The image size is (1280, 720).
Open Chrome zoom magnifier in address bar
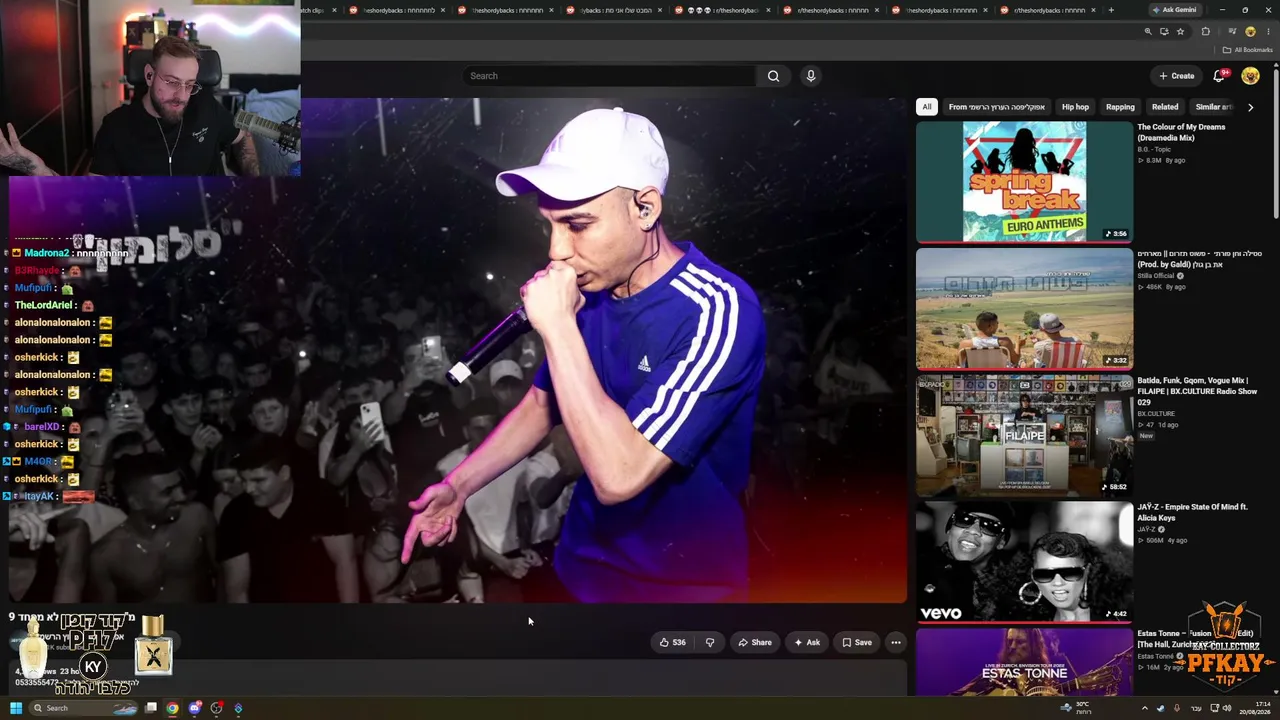coord(1148,32)
